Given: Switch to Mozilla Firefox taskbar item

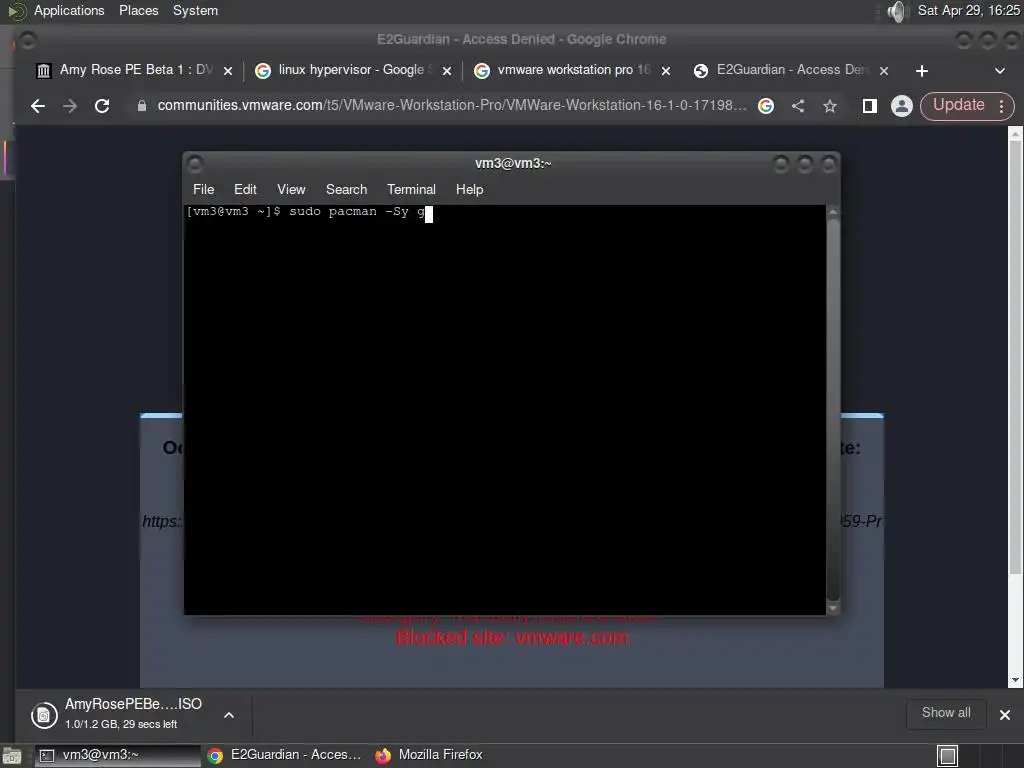Looking at the screenshot, I should pos(430,755).
